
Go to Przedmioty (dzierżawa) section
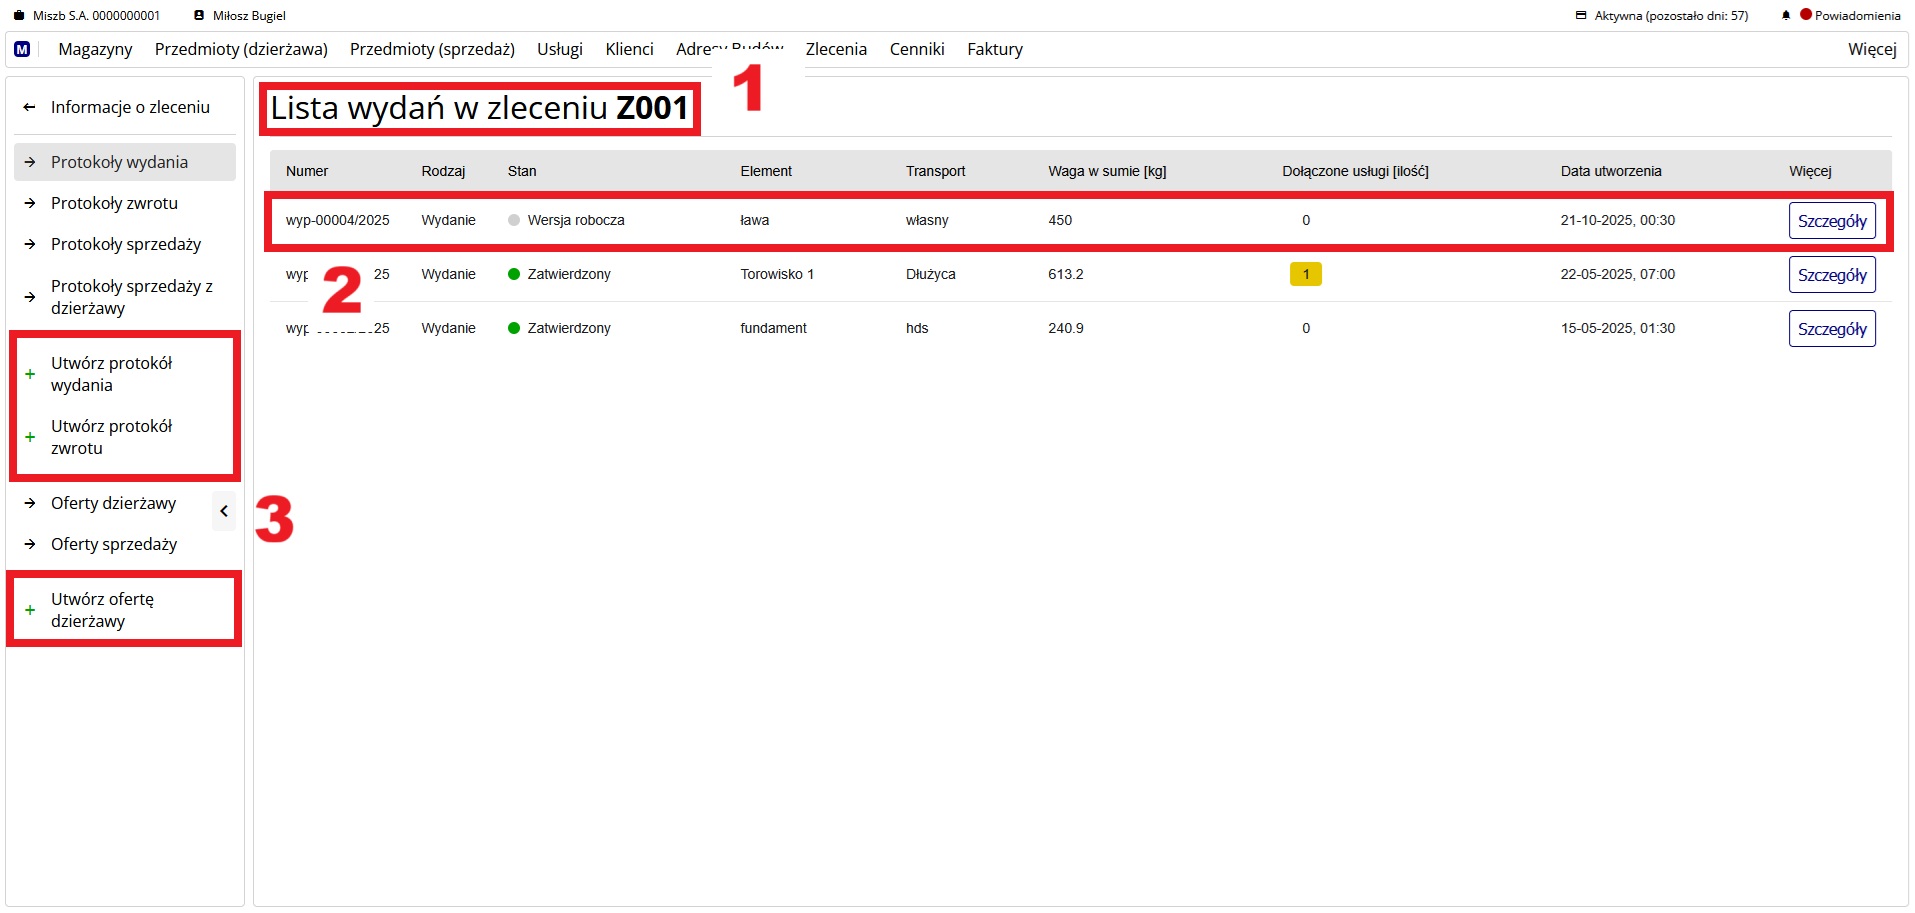click(241, 49)
